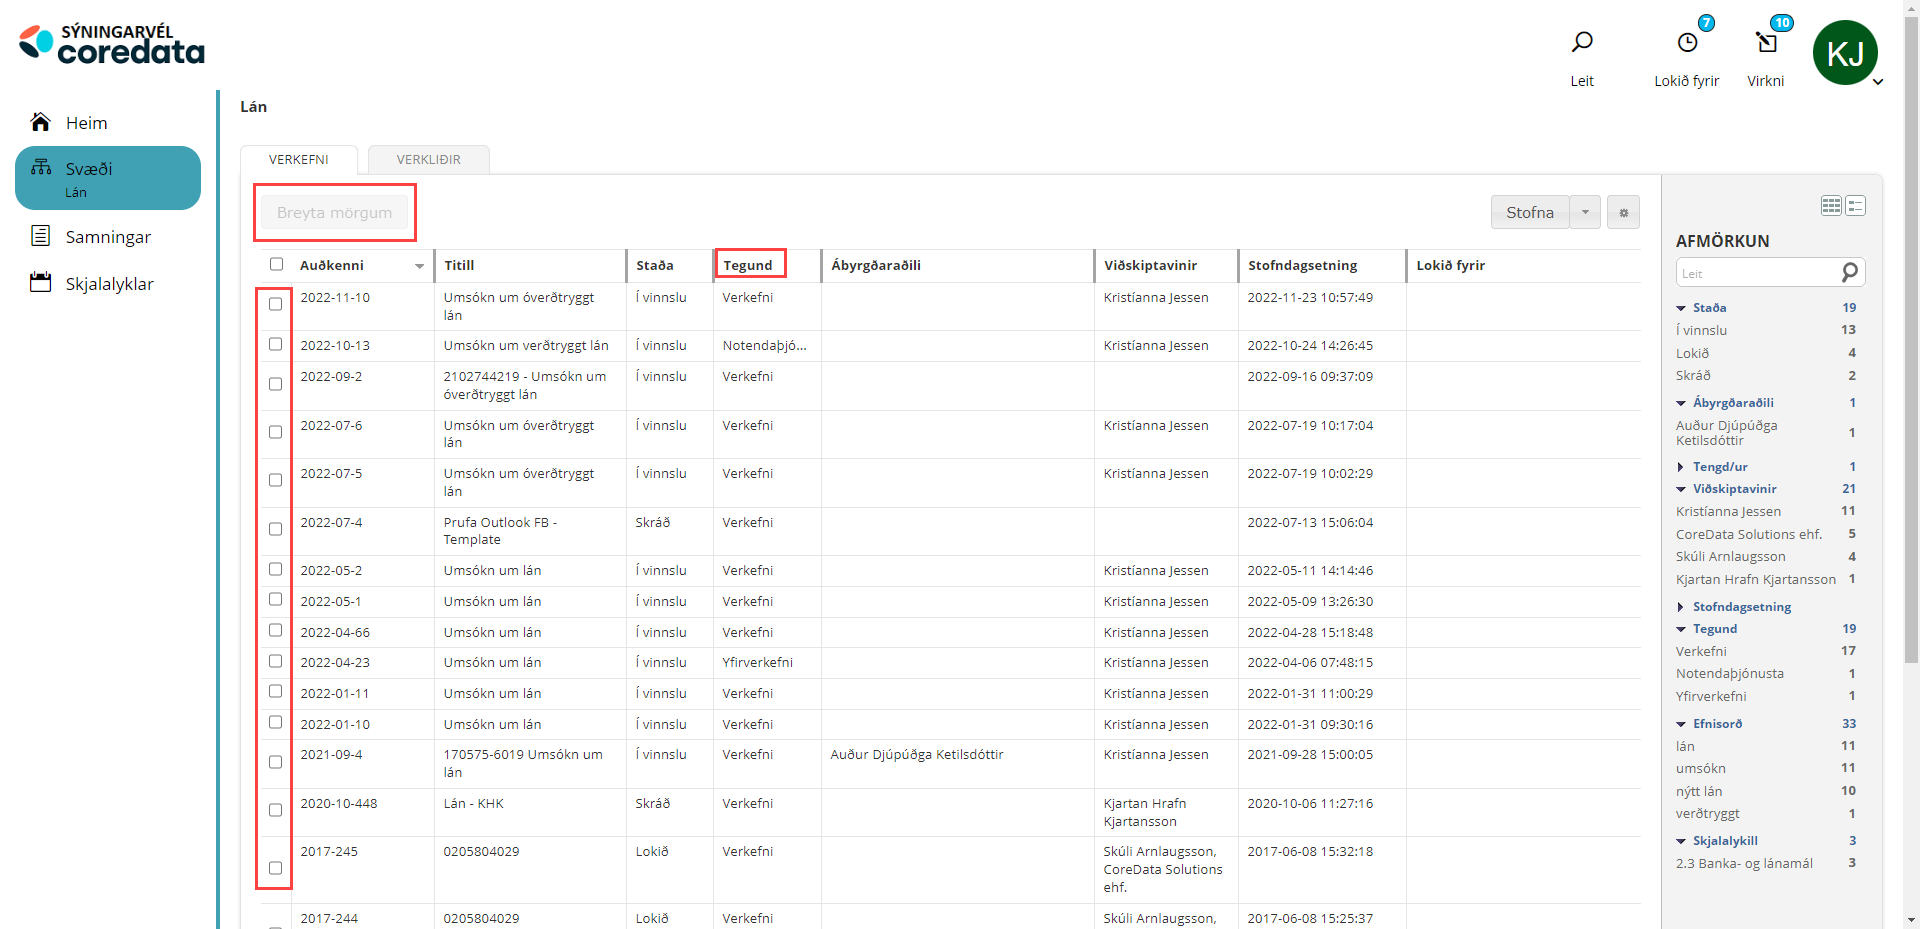Image resolution: width=1920 pixels, height=929 pixels.
Task: Switch to the VERKLIÐIR tab
Action: click(428, 160)
